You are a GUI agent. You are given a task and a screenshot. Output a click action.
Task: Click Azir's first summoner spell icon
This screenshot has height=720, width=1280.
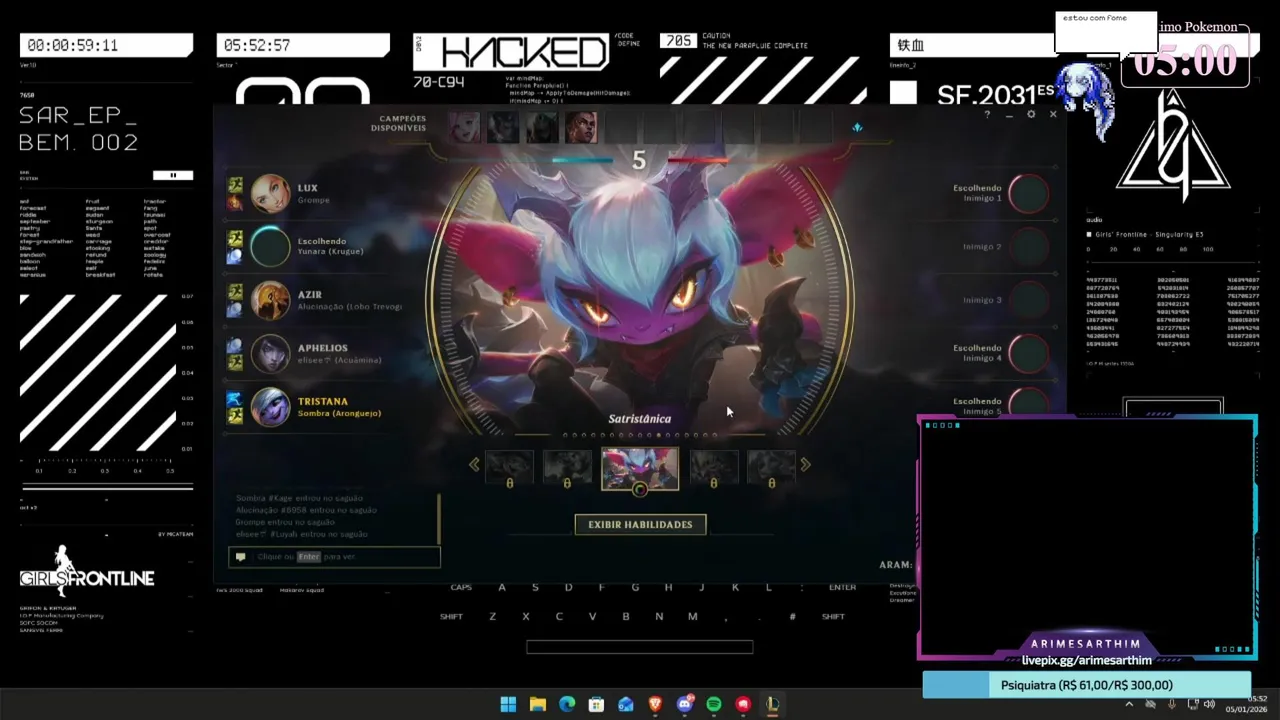pyautogui.click(x=235, y=292)
